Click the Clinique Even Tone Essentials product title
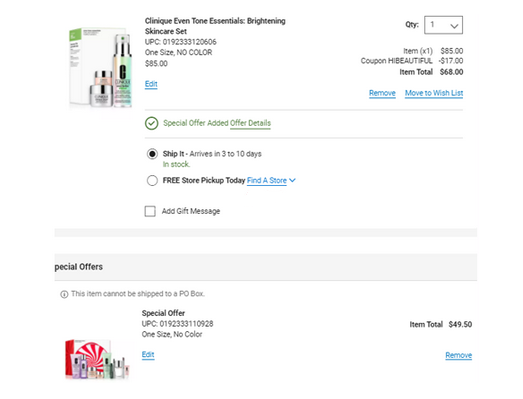Screen dimensions: 523x399 (x=215, y=26)
